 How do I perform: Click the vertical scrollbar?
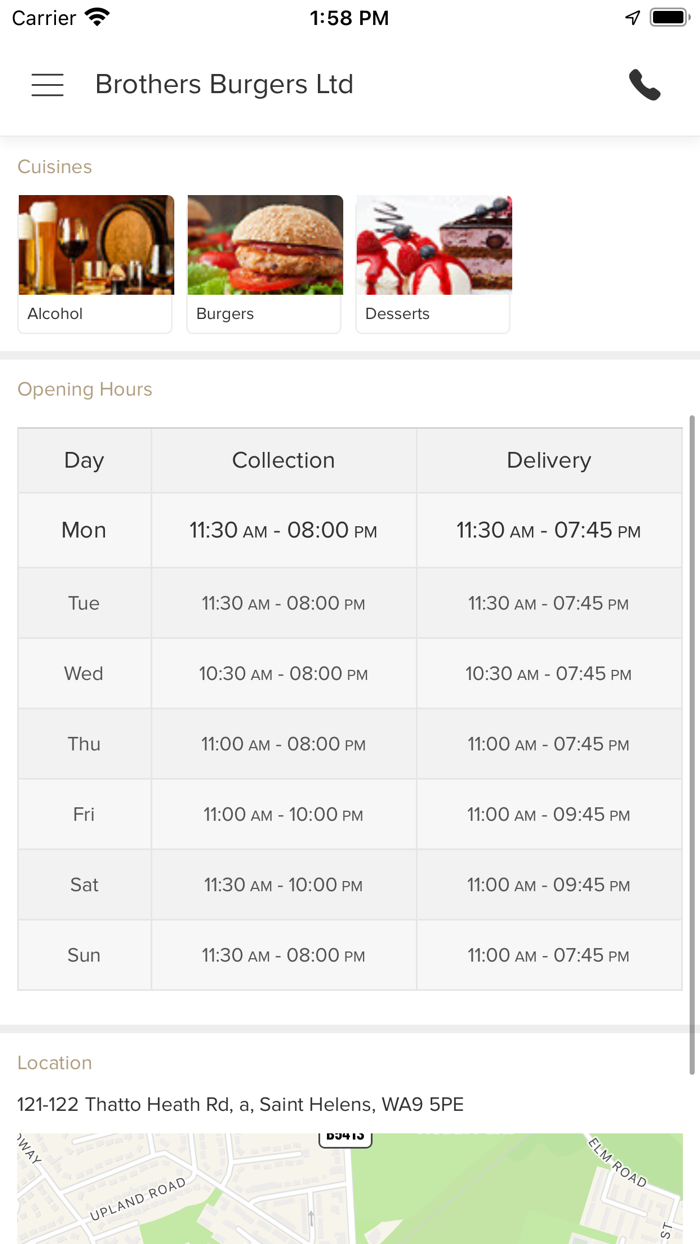tap(692, 740)
